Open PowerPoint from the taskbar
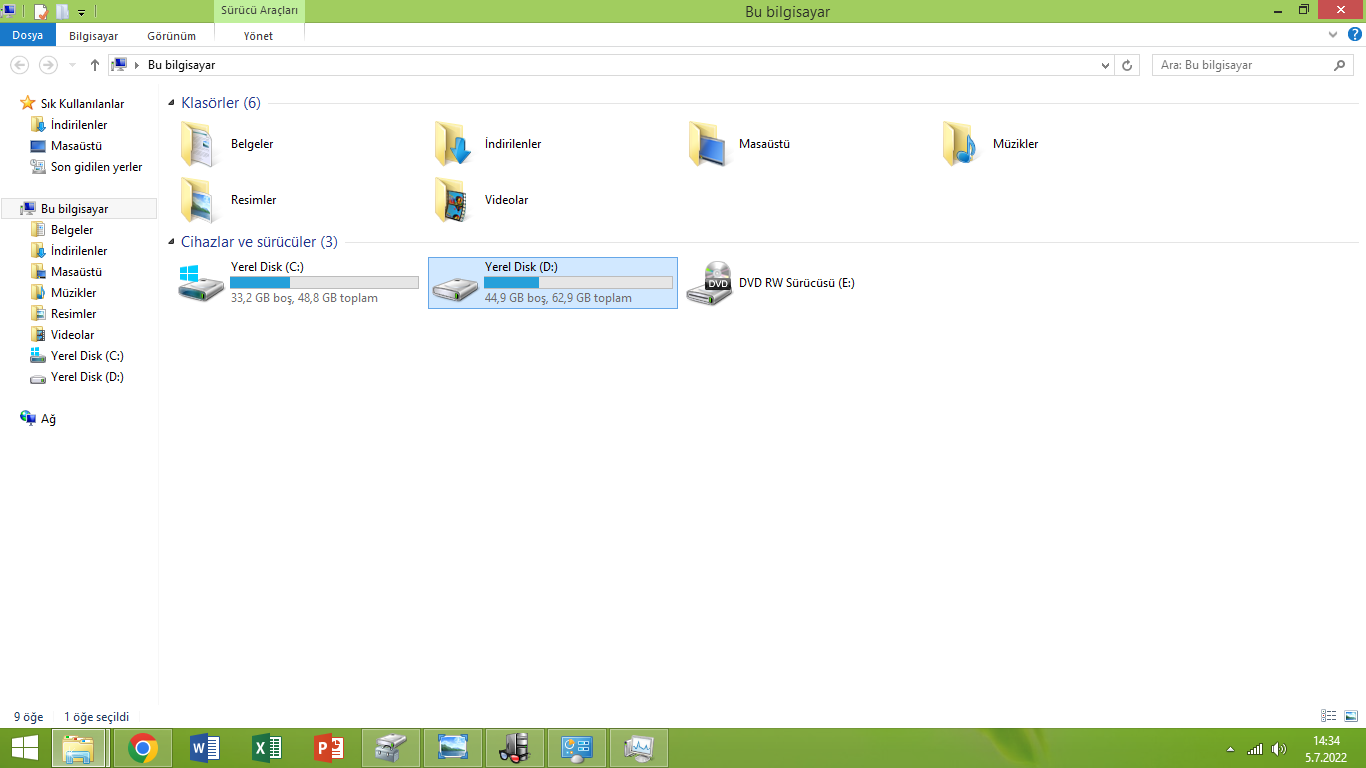Screen dimensions: 1366x768 (328, 748)
